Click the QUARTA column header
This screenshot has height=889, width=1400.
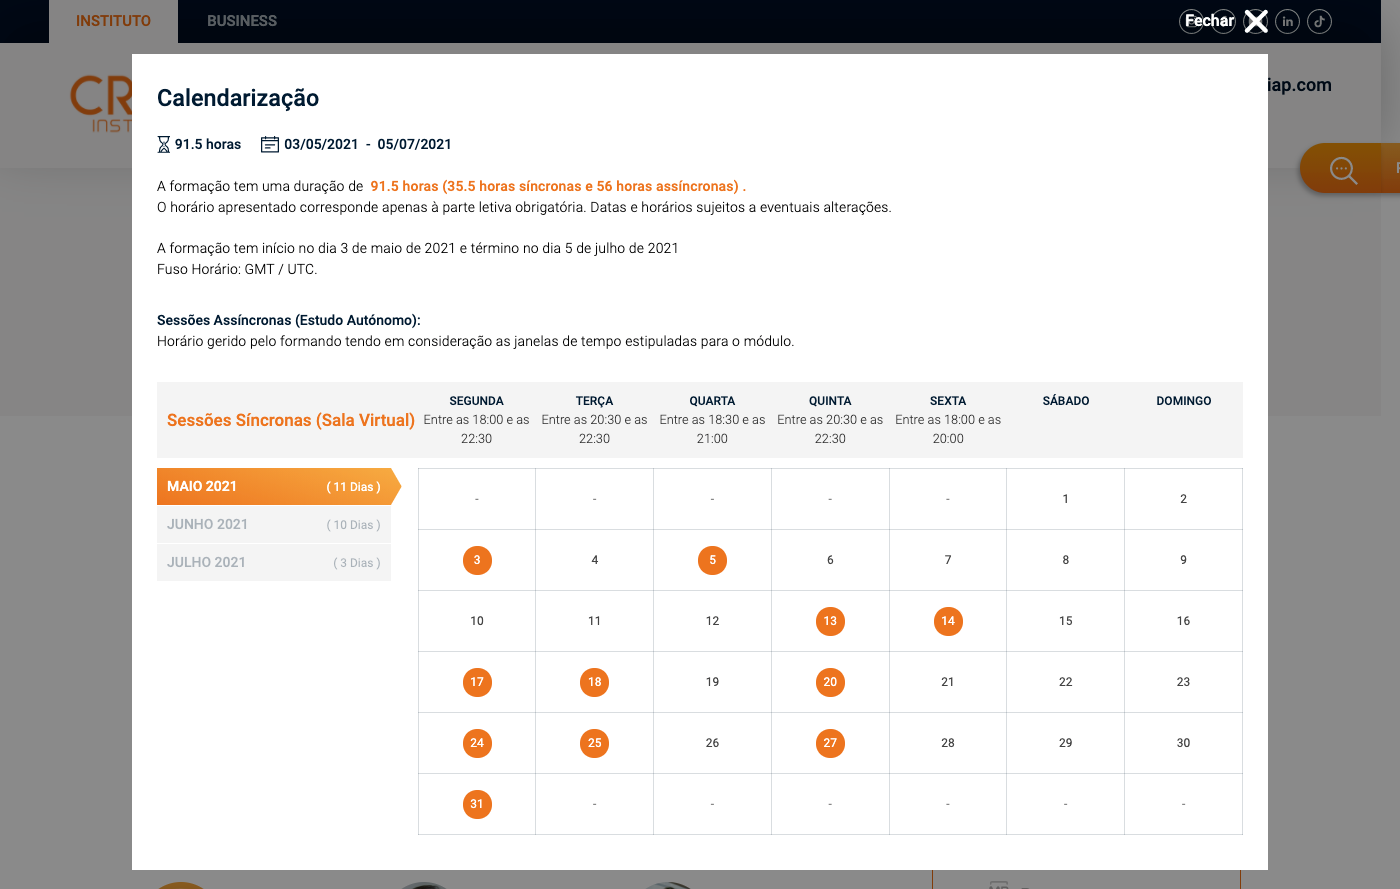point(712,401)
